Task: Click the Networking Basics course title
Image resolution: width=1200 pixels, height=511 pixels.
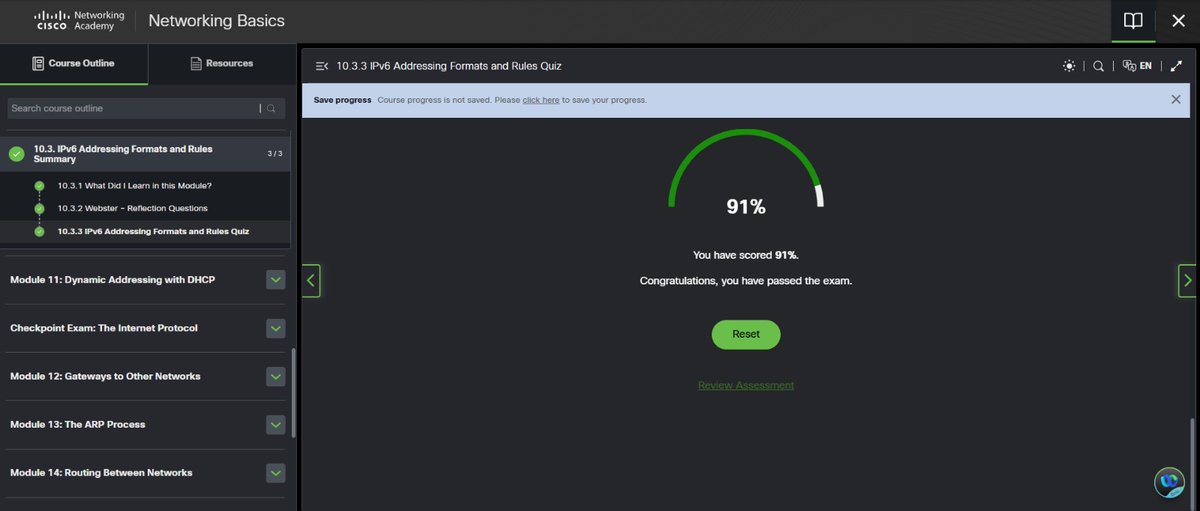Action: point(216,21)
